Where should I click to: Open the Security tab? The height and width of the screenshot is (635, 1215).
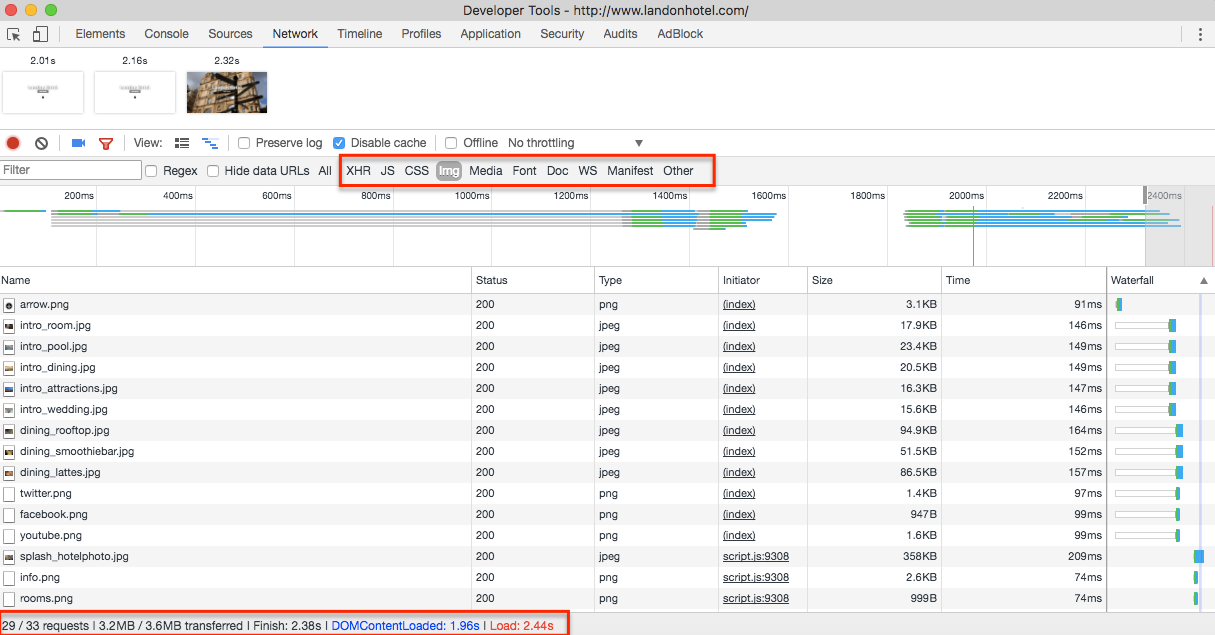[x=562, y=34]
